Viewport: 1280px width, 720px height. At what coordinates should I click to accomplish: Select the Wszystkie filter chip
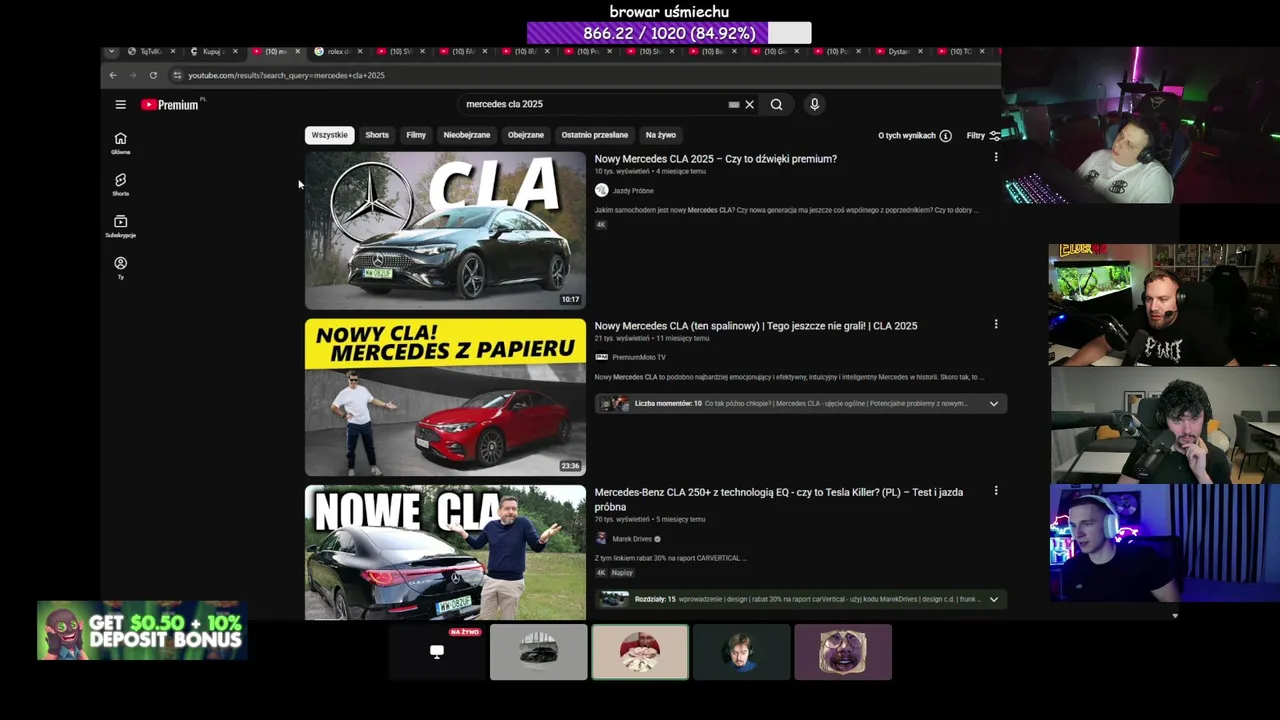(x=329, y=135)
